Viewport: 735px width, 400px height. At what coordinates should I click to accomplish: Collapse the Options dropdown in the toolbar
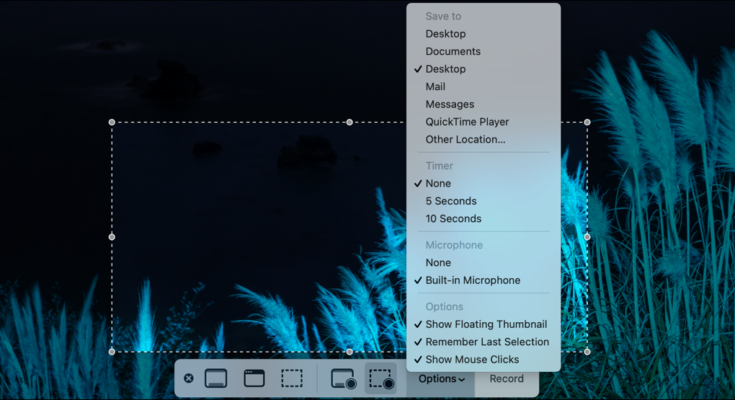pyautogui.click(x=441, y=379)
